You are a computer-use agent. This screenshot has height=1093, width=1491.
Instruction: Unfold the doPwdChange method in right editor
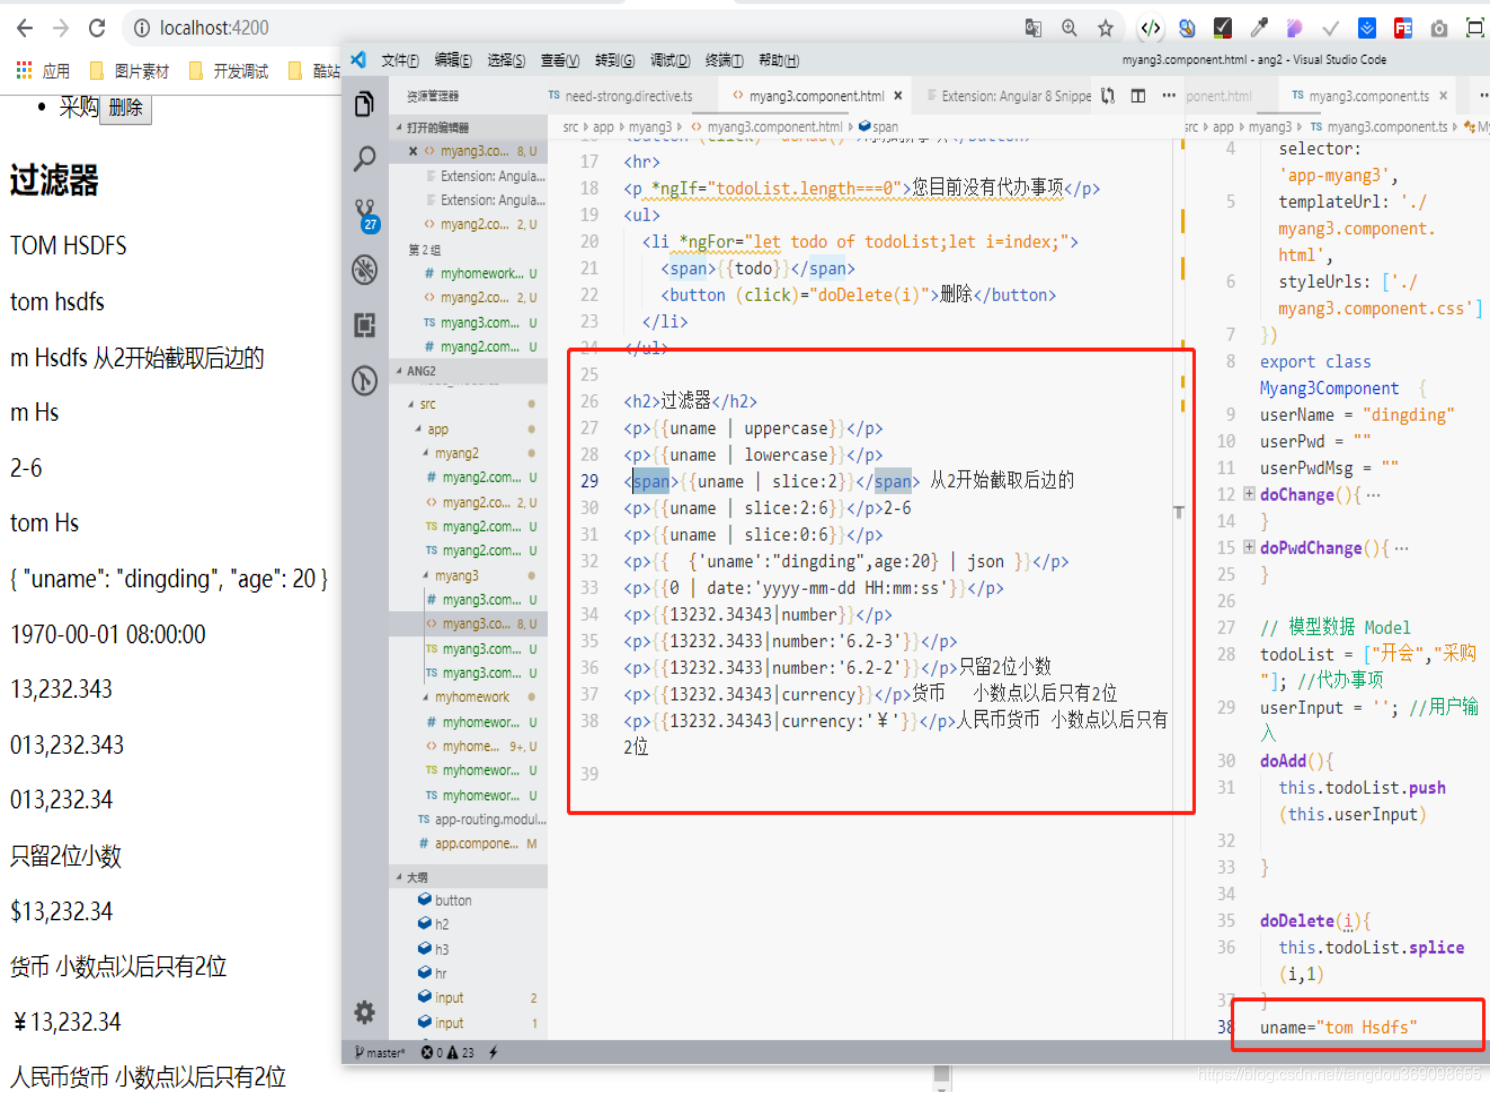[x=1249, y=547]
